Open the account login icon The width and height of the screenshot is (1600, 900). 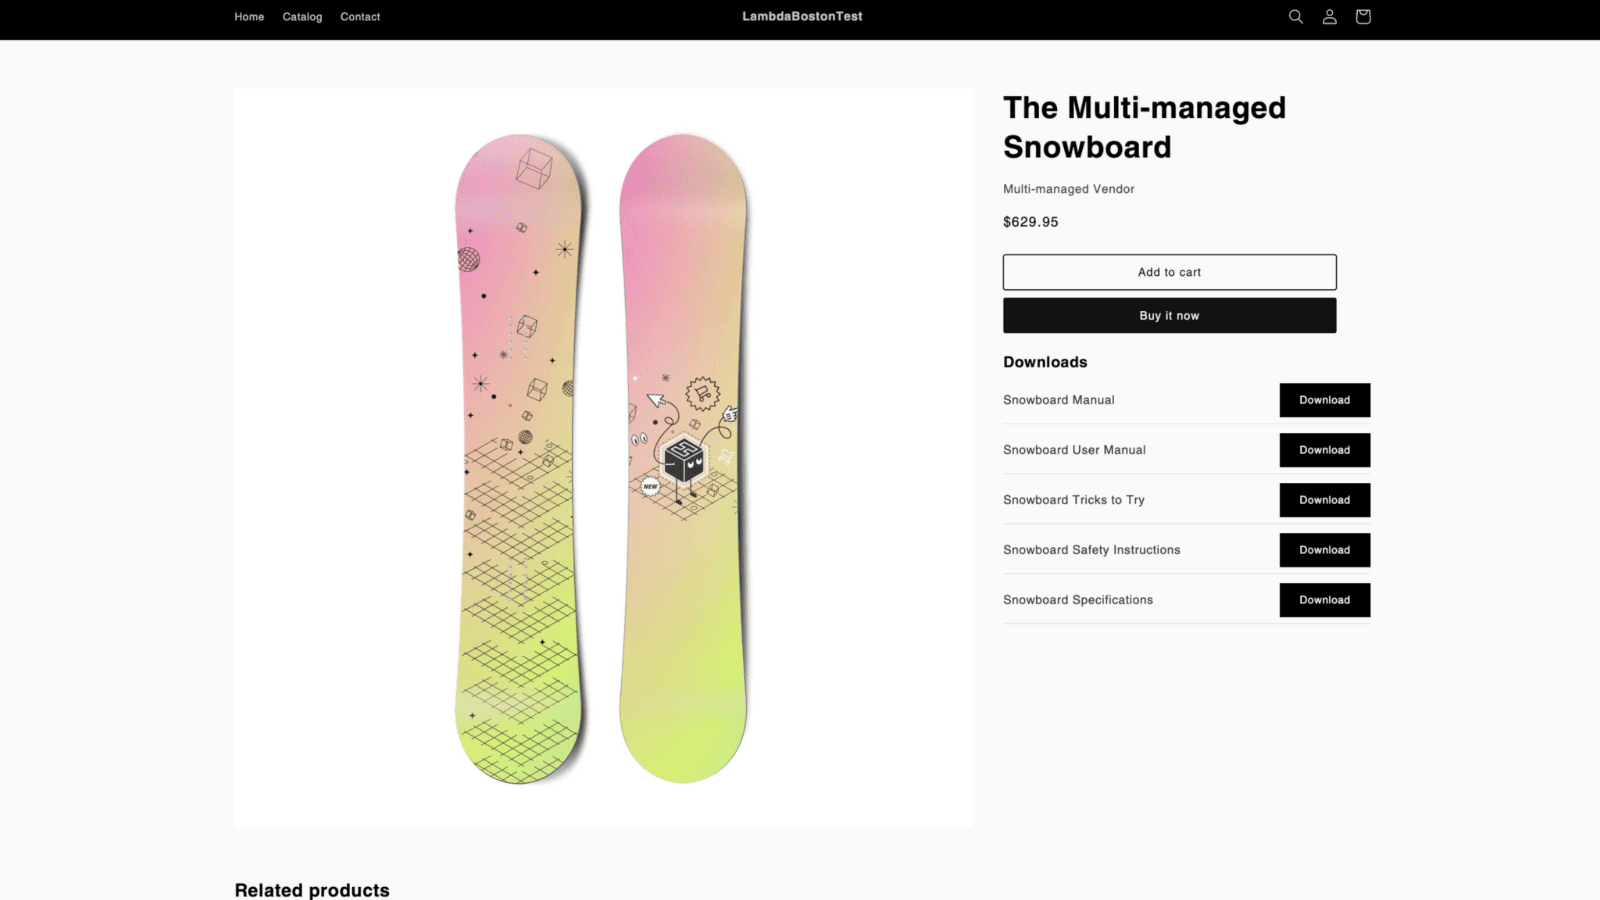coord(1329,17)
